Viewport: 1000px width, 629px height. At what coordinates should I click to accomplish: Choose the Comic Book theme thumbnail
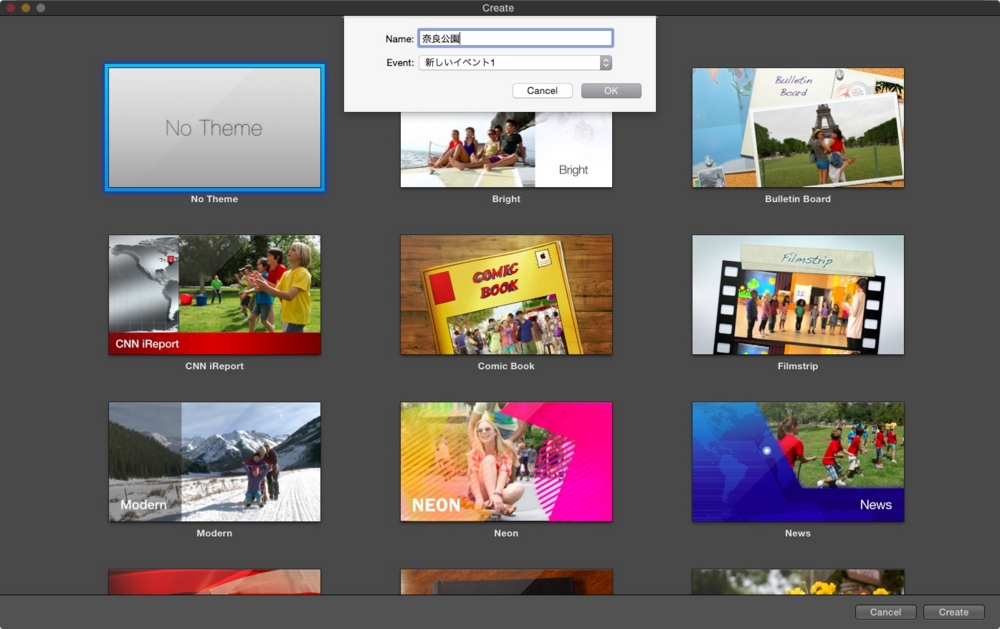(x=506, y=295)
